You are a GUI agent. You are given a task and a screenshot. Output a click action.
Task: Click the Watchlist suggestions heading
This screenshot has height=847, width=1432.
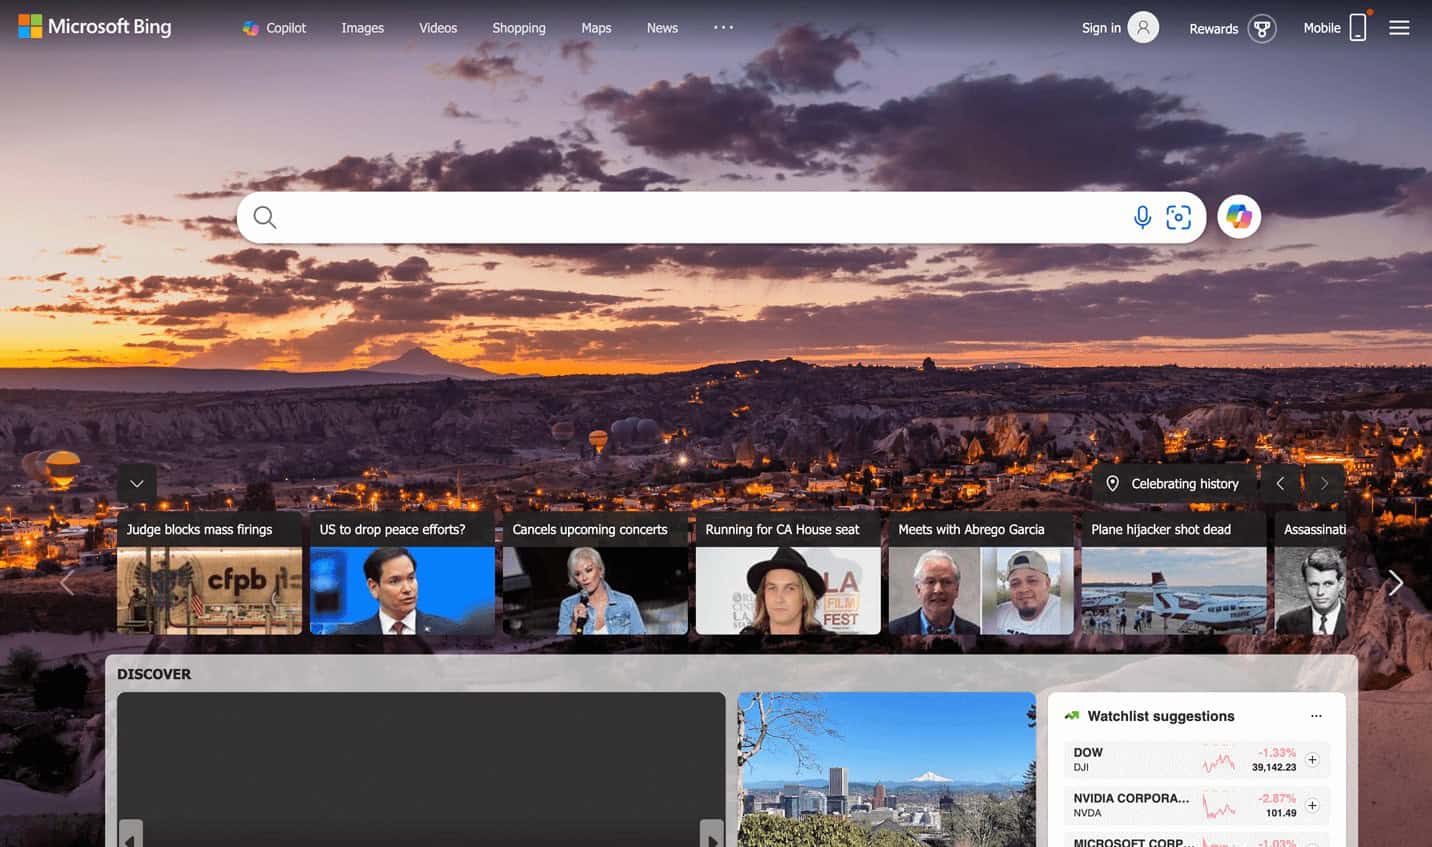(x=1161, y=716)
